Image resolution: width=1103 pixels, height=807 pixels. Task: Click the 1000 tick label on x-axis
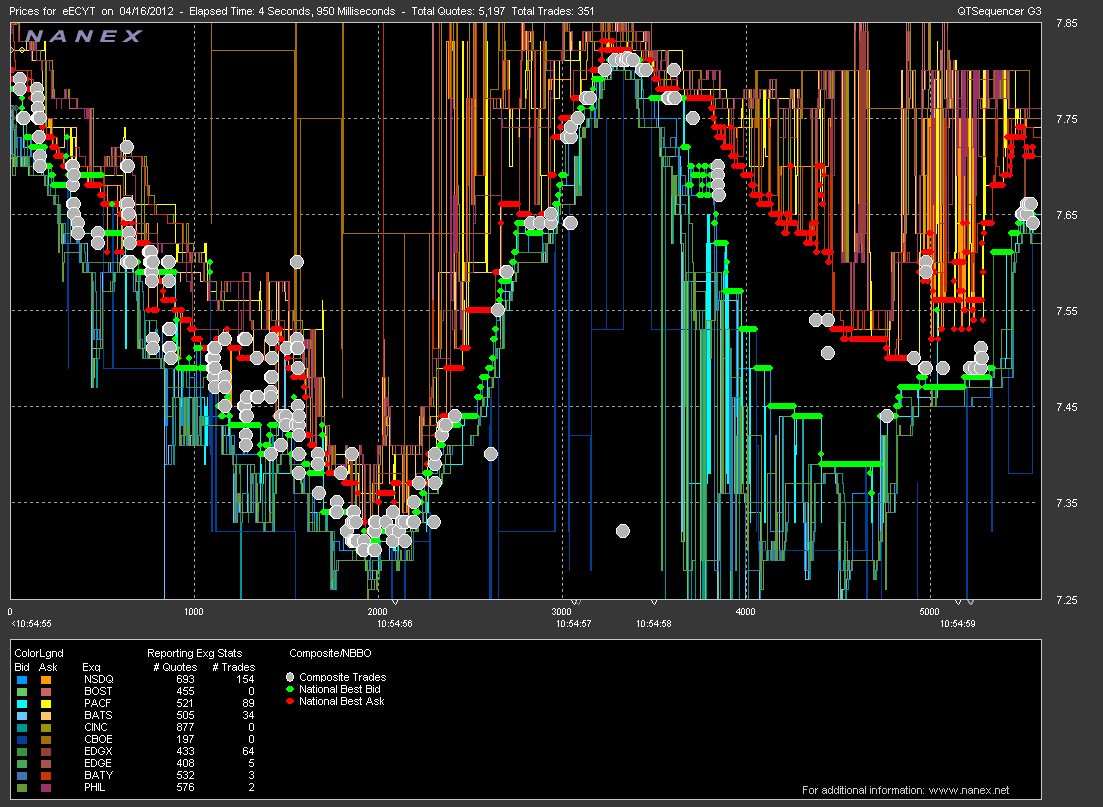(x=193, y=612)
